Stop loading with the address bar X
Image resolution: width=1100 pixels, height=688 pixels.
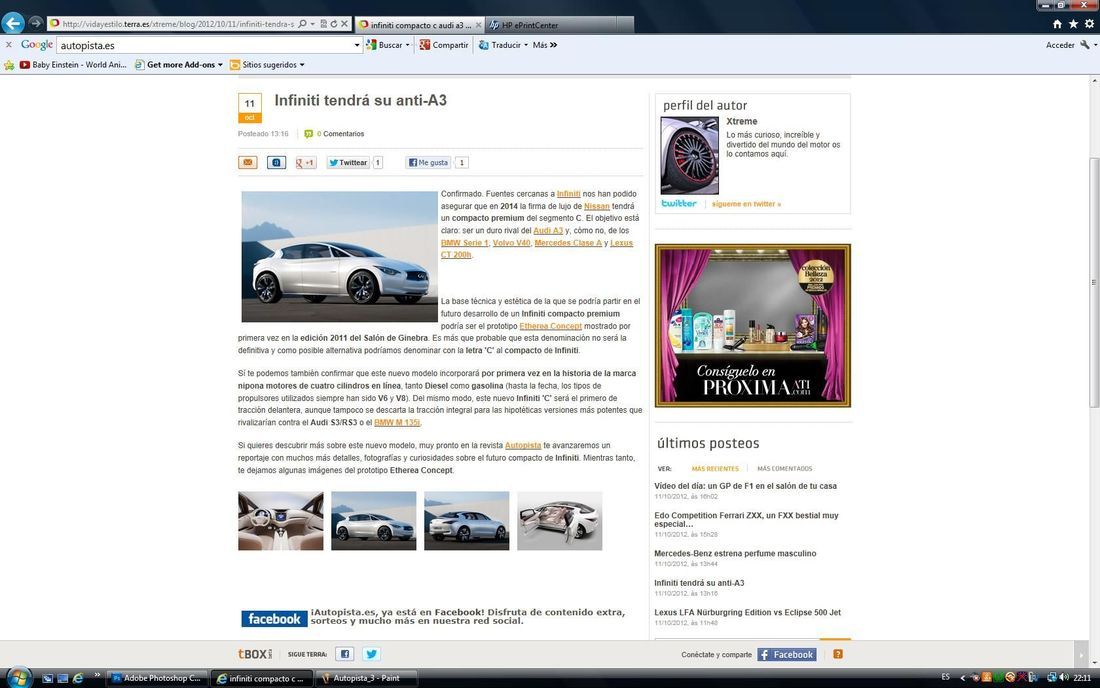344,24
